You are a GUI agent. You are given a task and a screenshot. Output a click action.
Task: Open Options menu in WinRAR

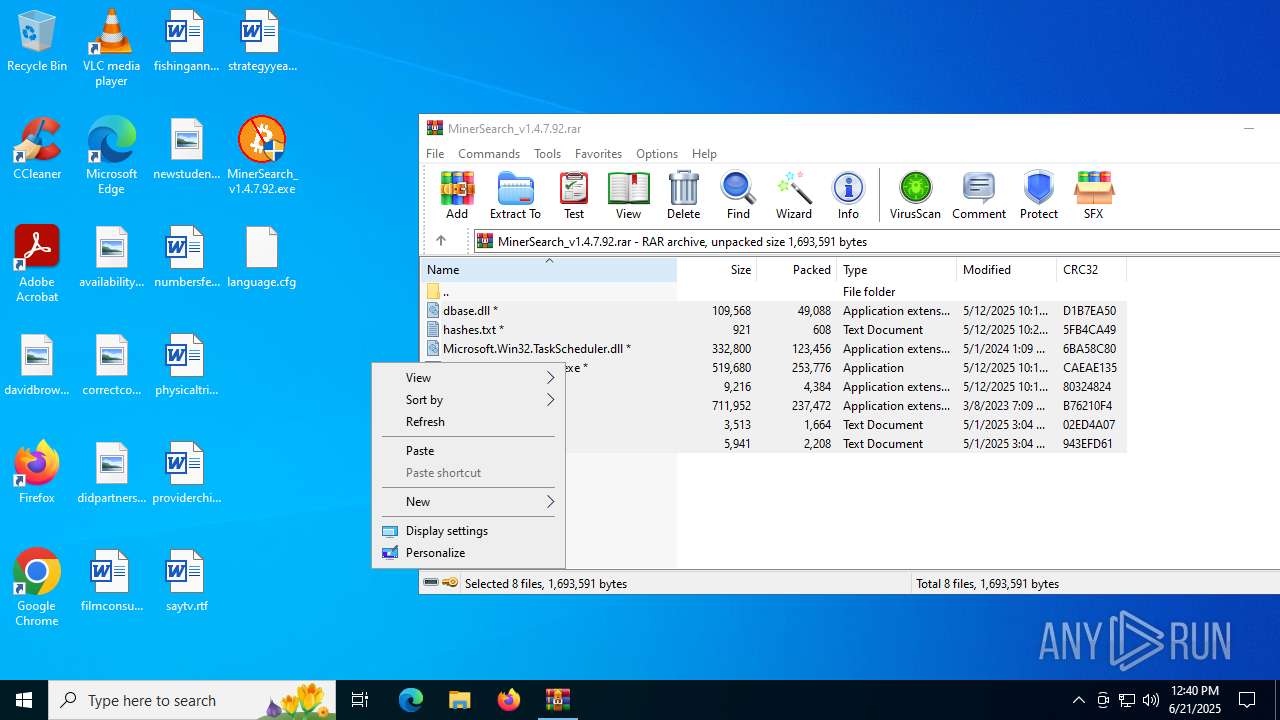click(x=657, y=154)
